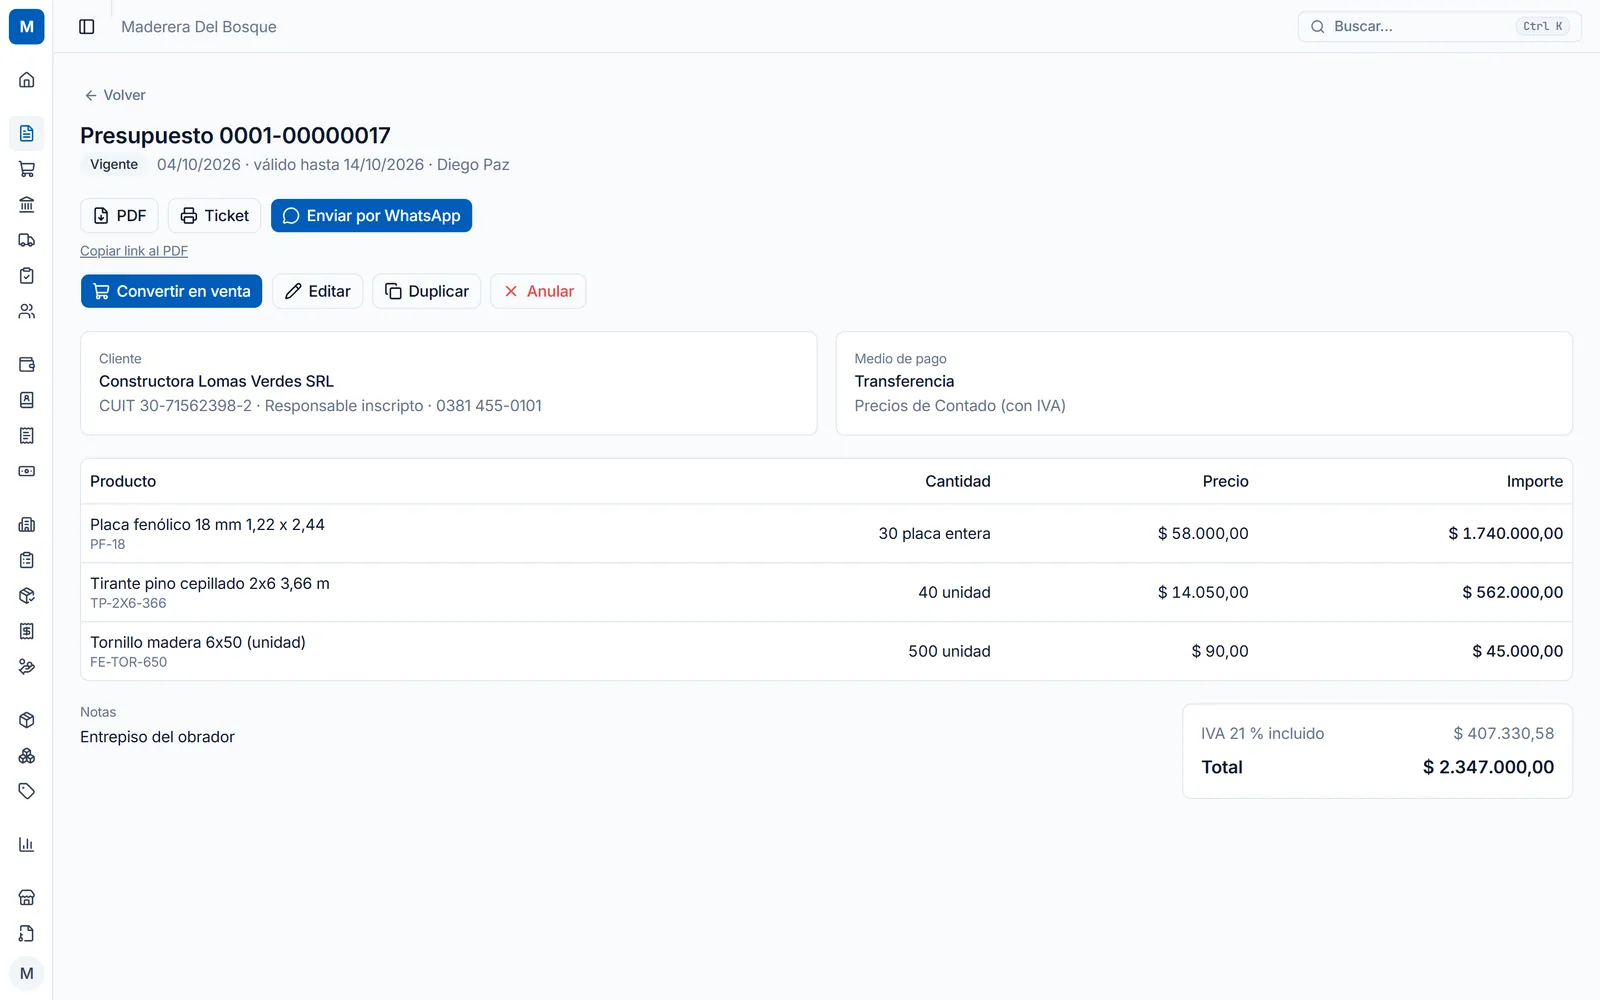
Task: Open the store front sidebar icon
Action: 27,898
